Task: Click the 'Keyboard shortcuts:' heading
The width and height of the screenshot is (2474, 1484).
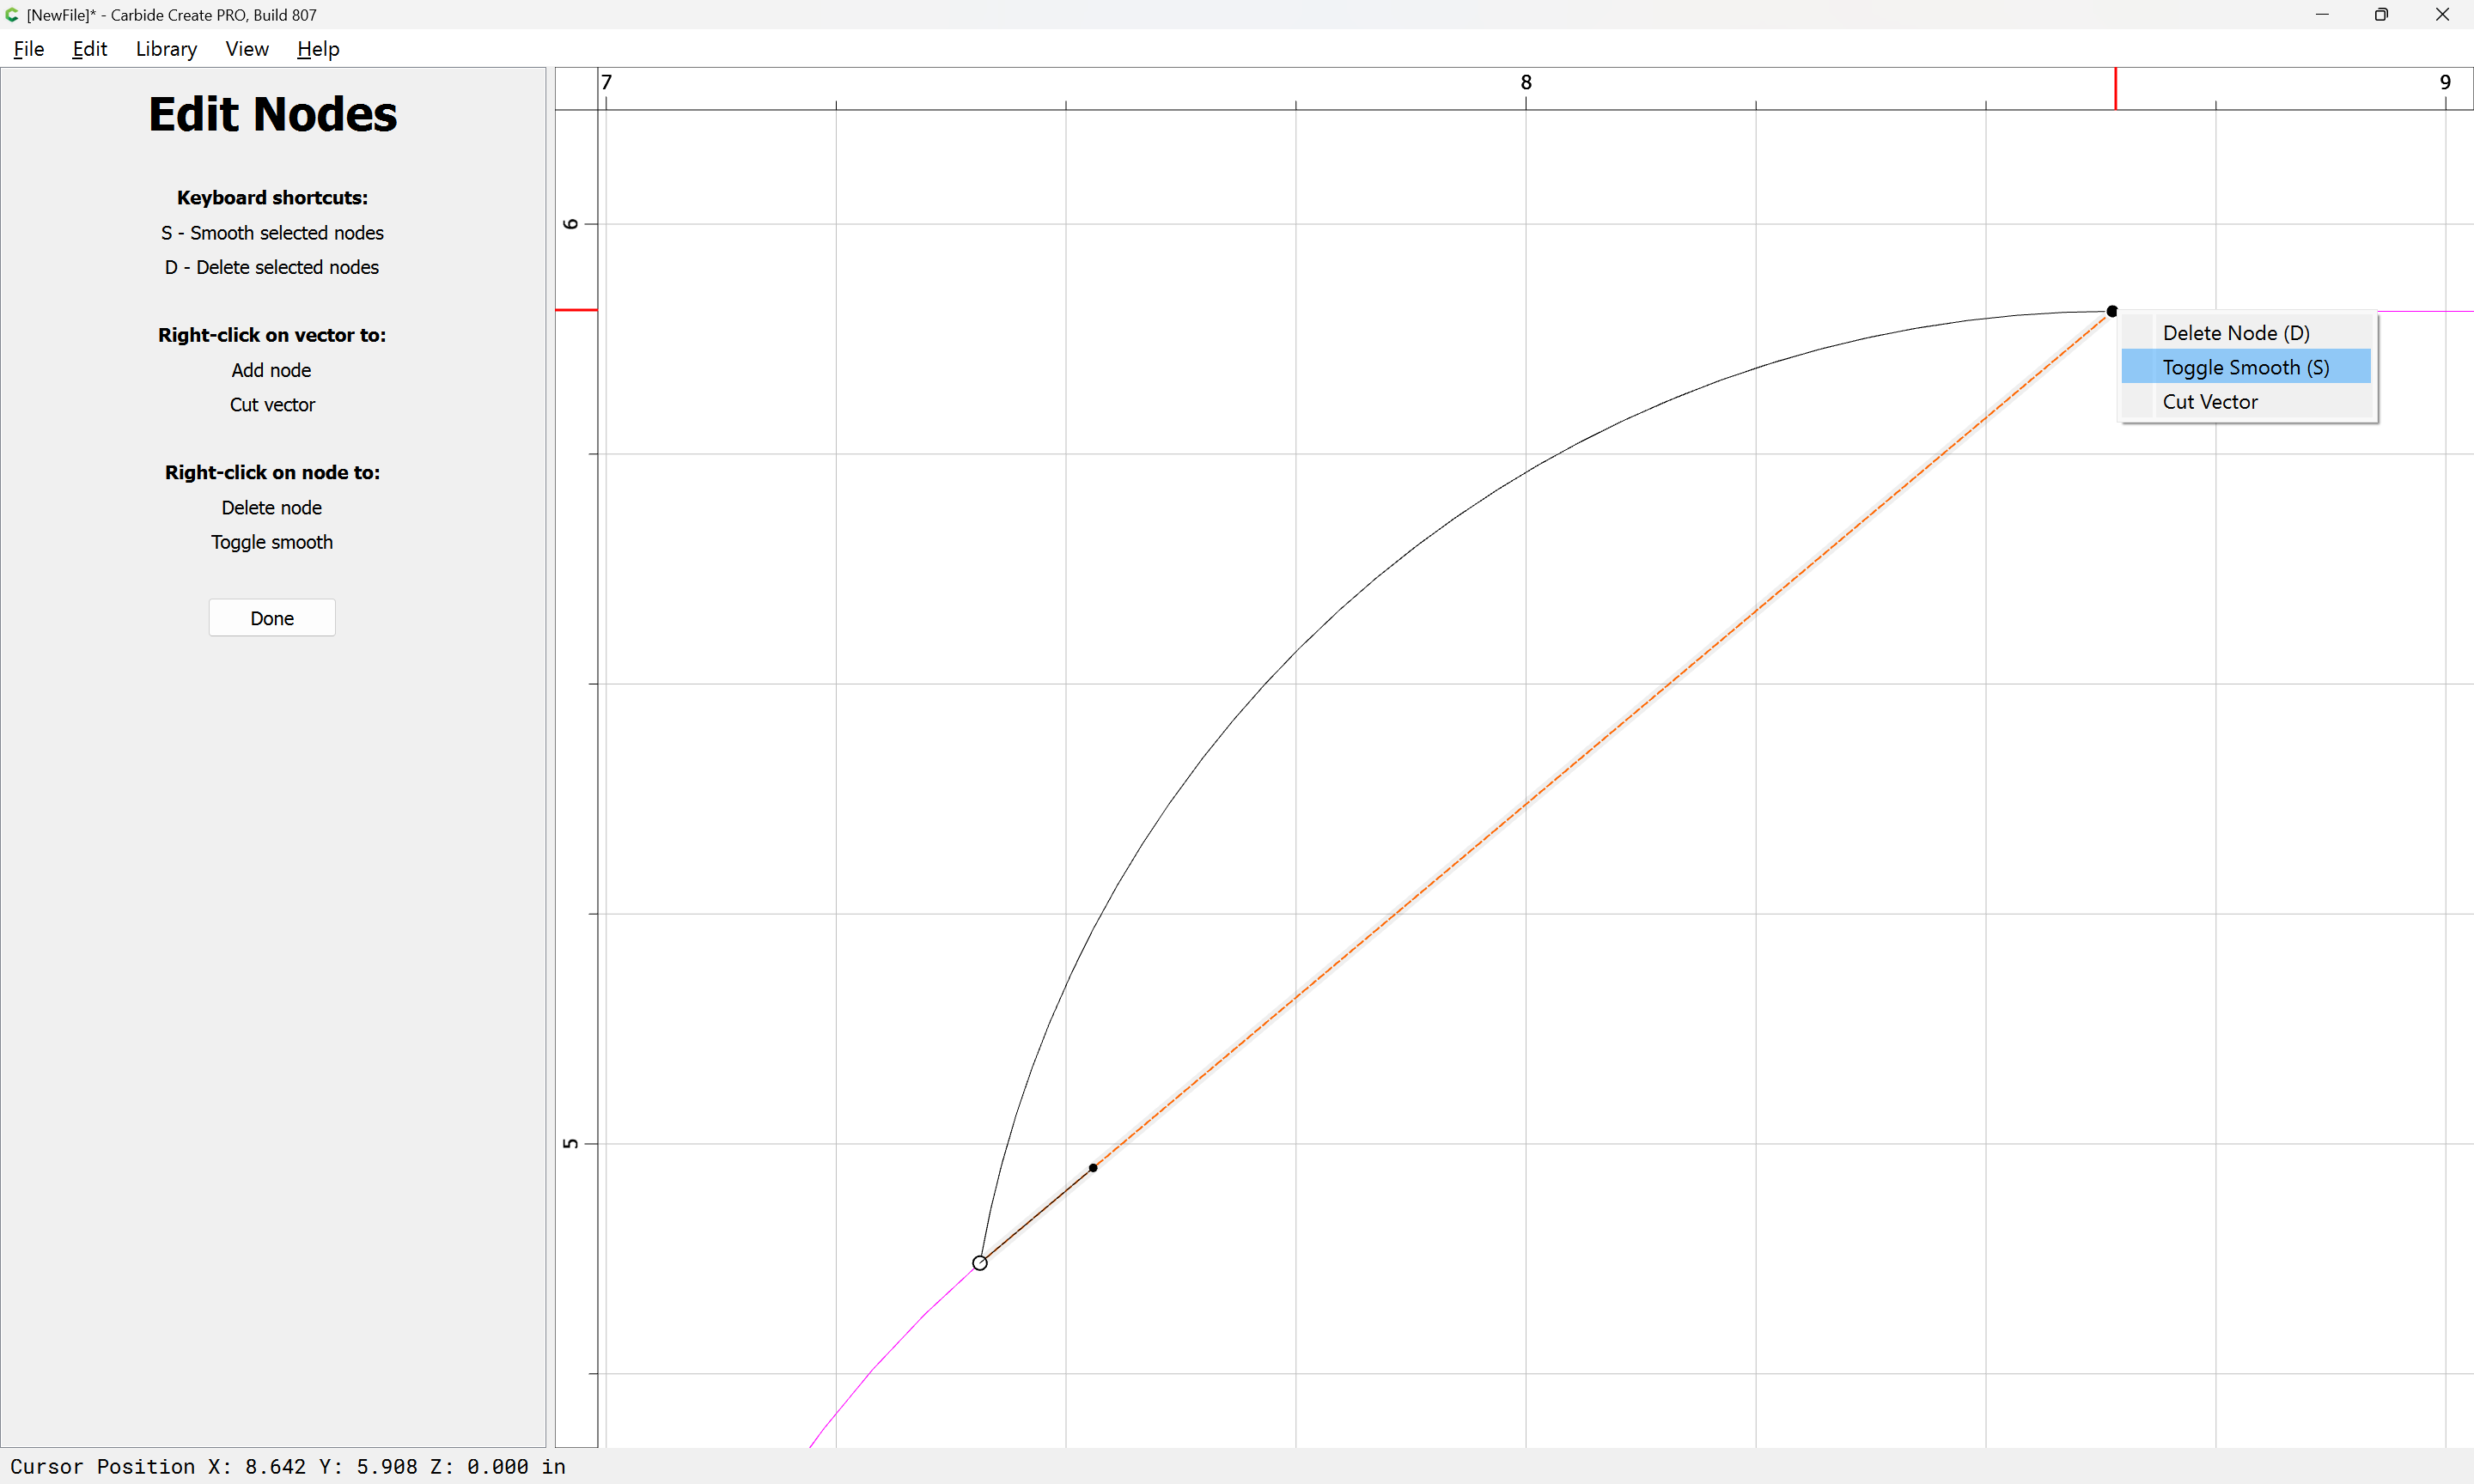Action: tap(272, 198)
